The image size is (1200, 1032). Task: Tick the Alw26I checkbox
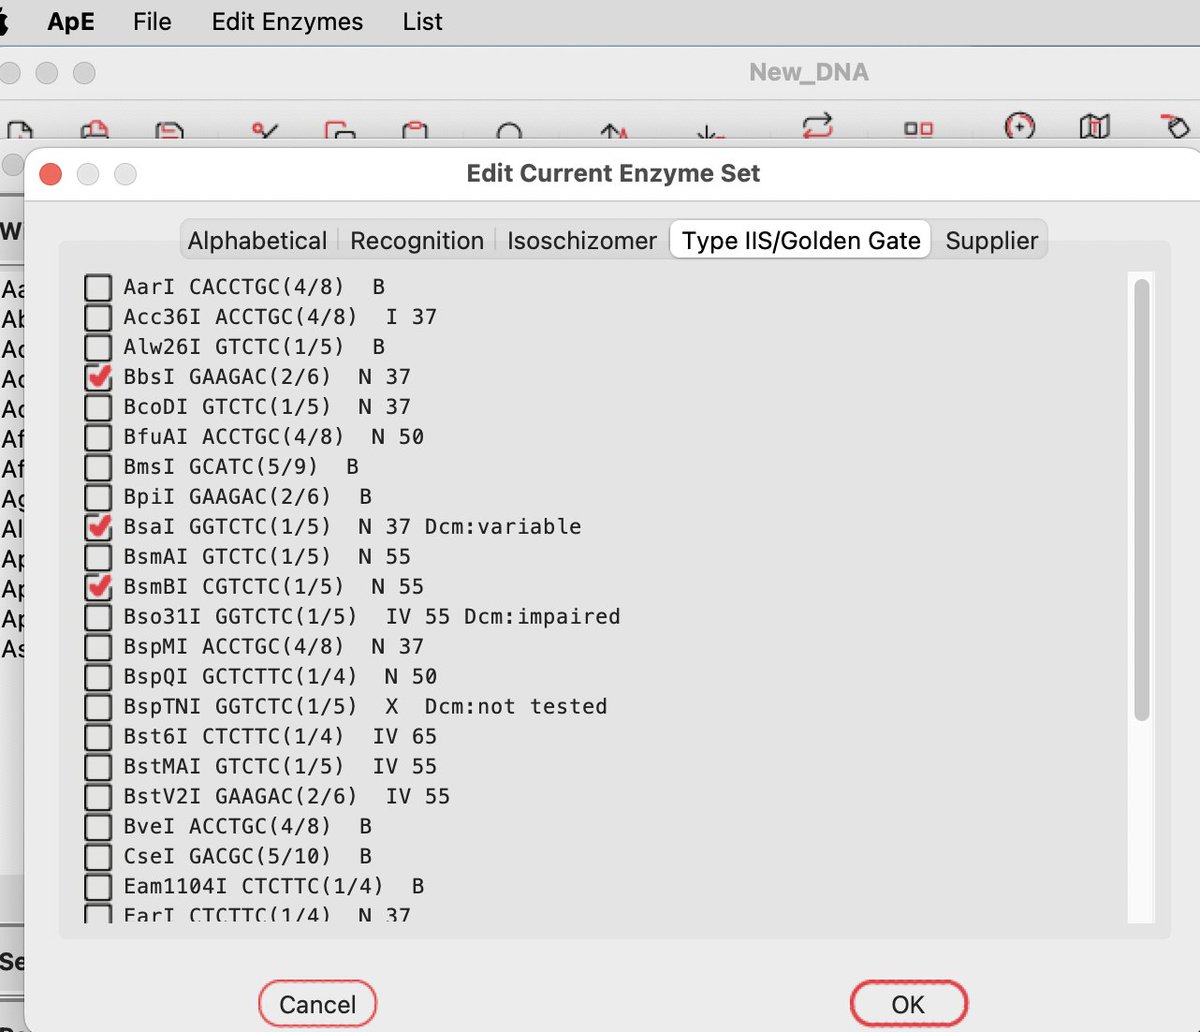(x=98, y=348)
